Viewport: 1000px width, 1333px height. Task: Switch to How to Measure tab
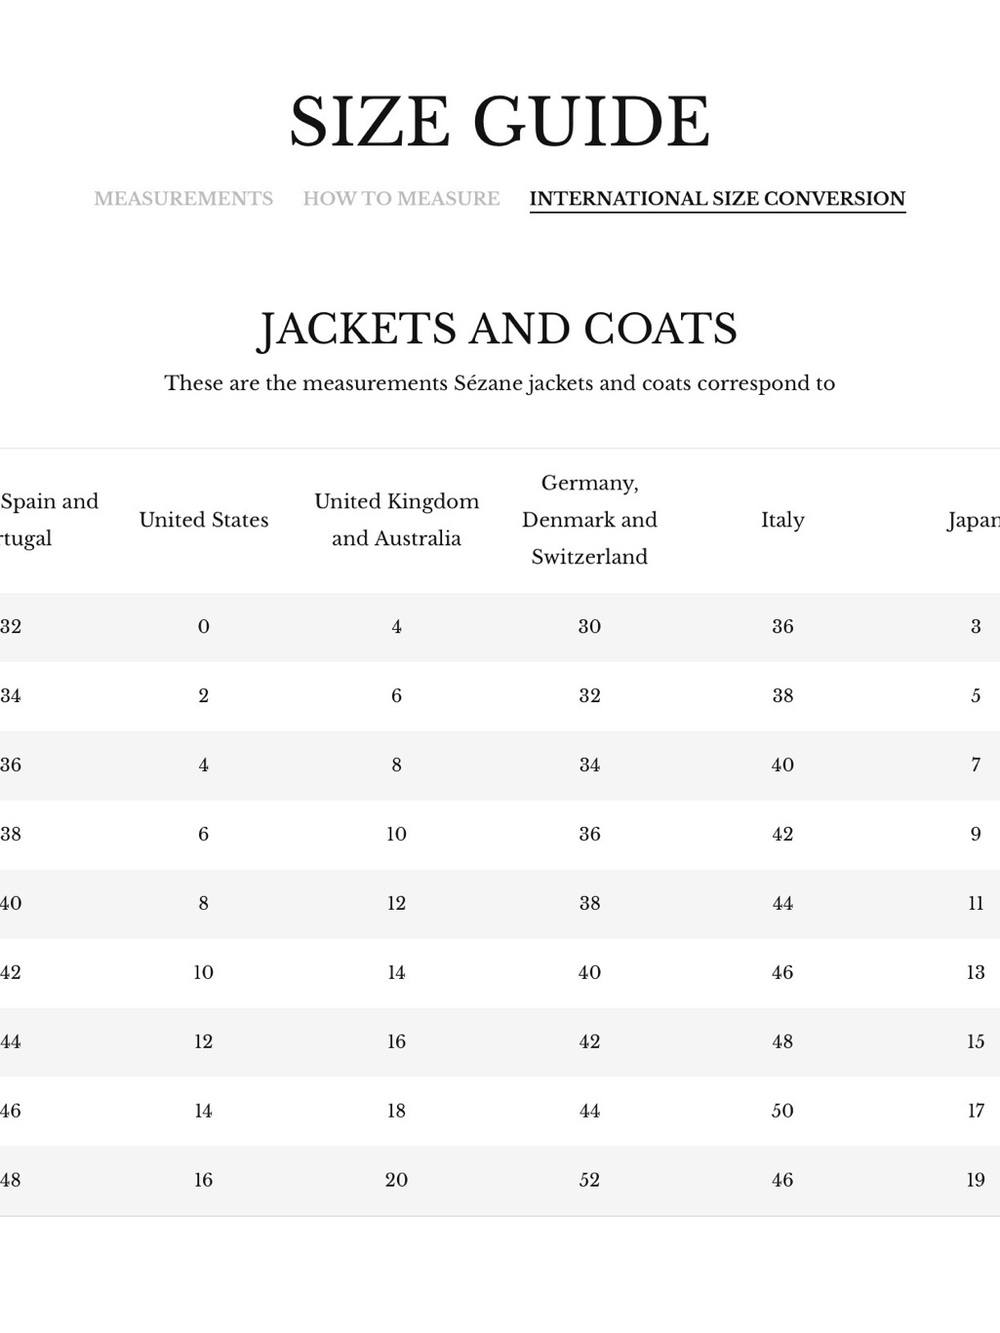401,198
